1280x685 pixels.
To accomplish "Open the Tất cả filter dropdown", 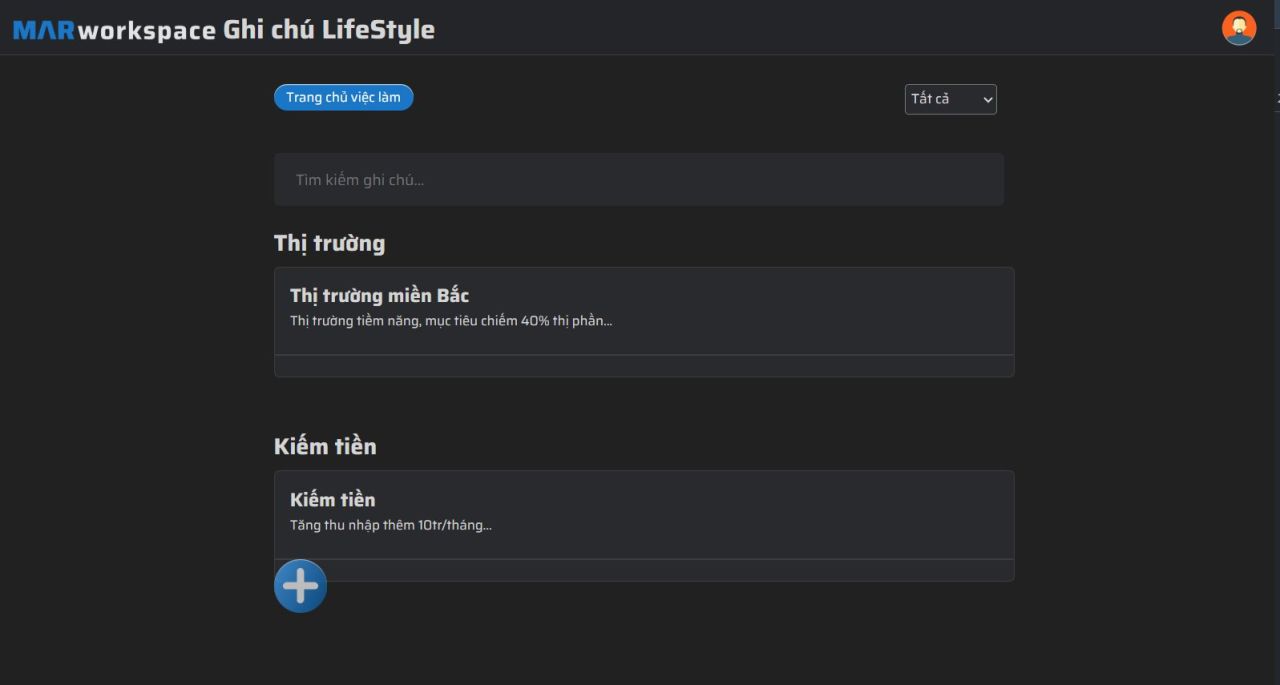I will [x=950, y=99].
